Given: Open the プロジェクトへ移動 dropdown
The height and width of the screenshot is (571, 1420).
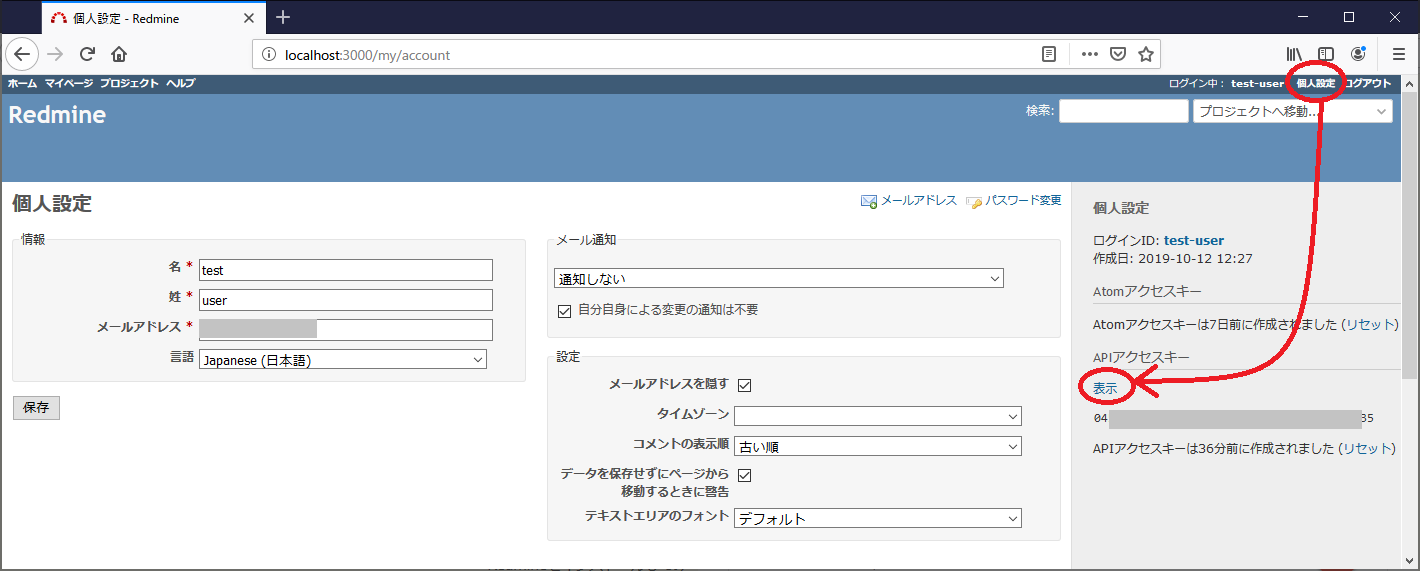Looking at the screenshot, I should pyautogui.click(x=1293, y=111).
